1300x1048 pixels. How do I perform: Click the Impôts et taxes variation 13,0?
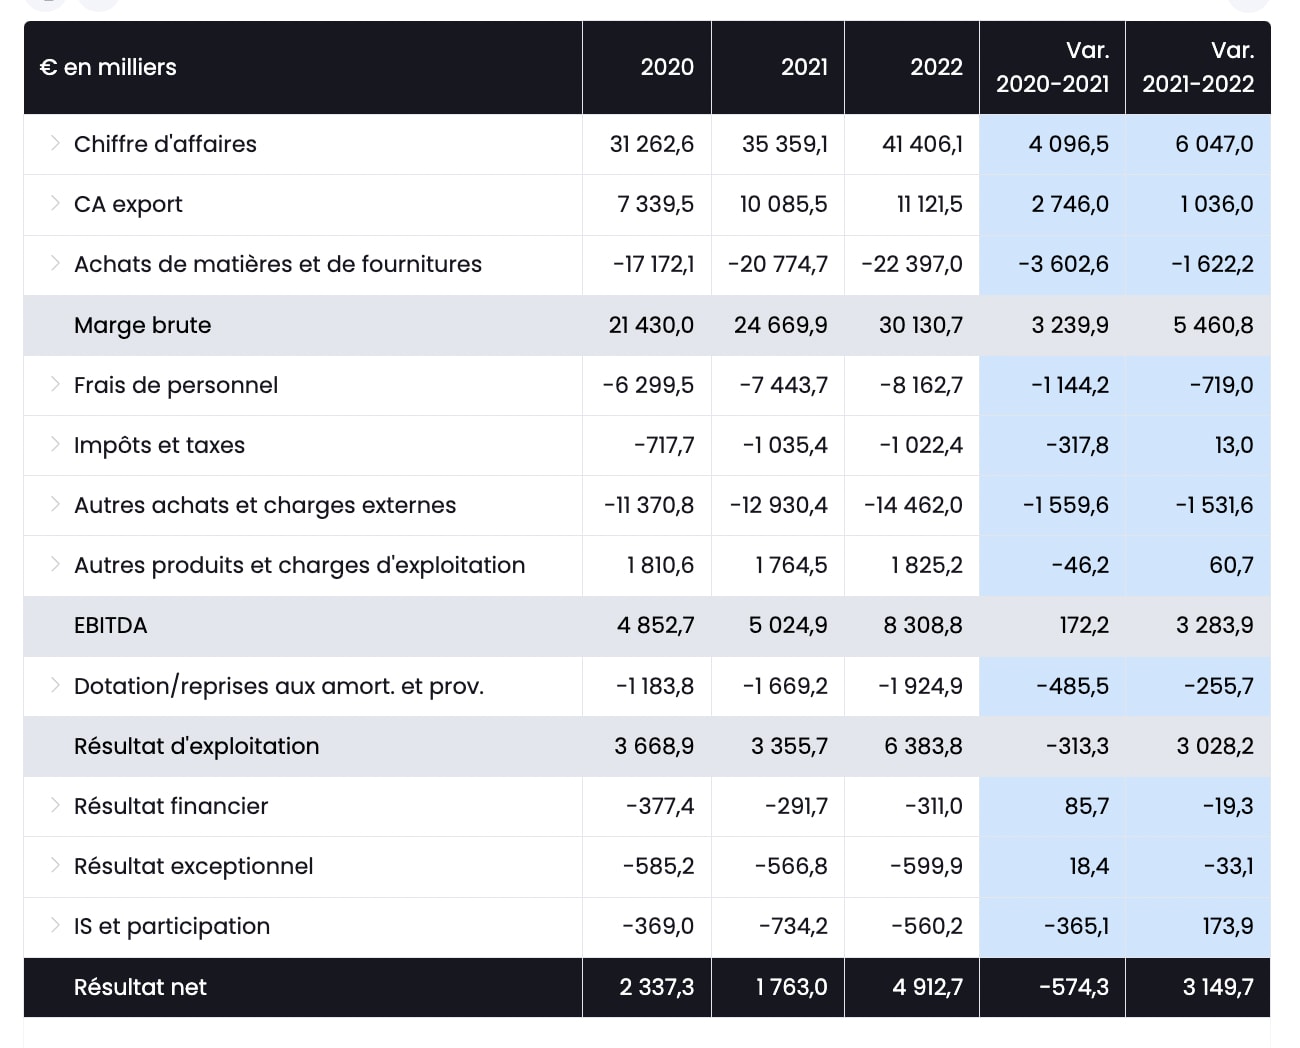click(1233, 445)
